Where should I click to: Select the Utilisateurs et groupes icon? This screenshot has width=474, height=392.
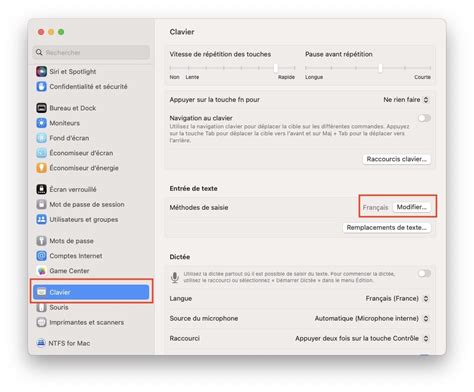(x=41, y=219)
